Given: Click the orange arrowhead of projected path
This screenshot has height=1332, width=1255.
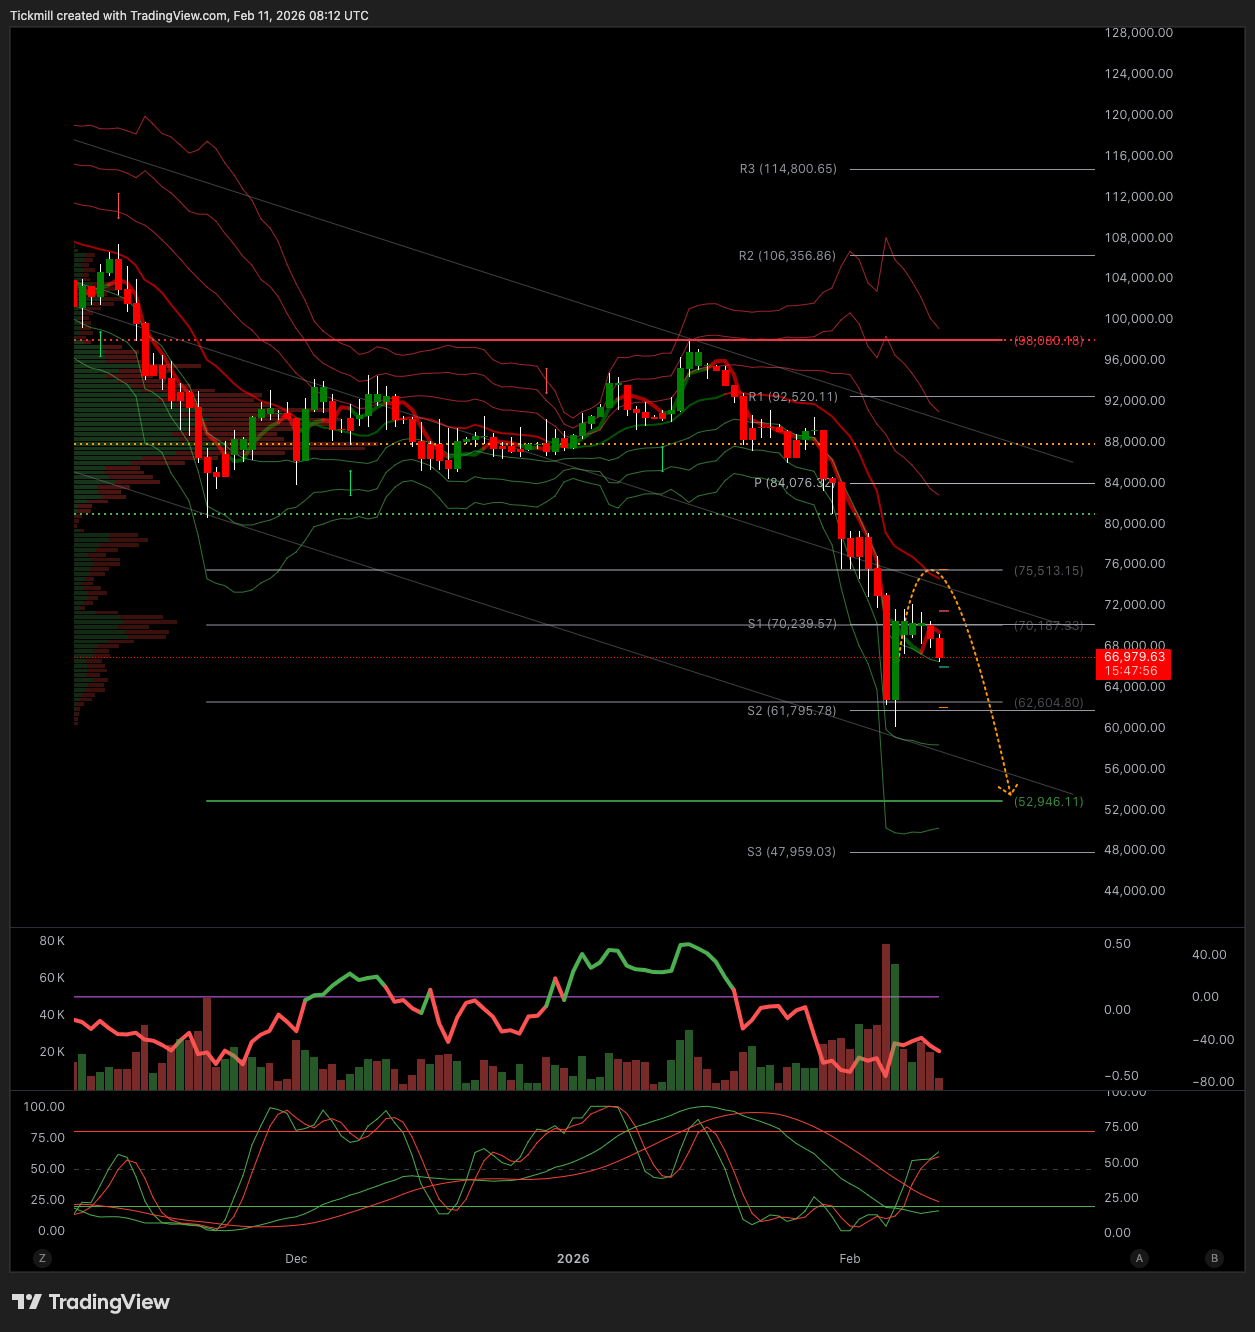Looking at the screenshot, I should point(1009,790).
